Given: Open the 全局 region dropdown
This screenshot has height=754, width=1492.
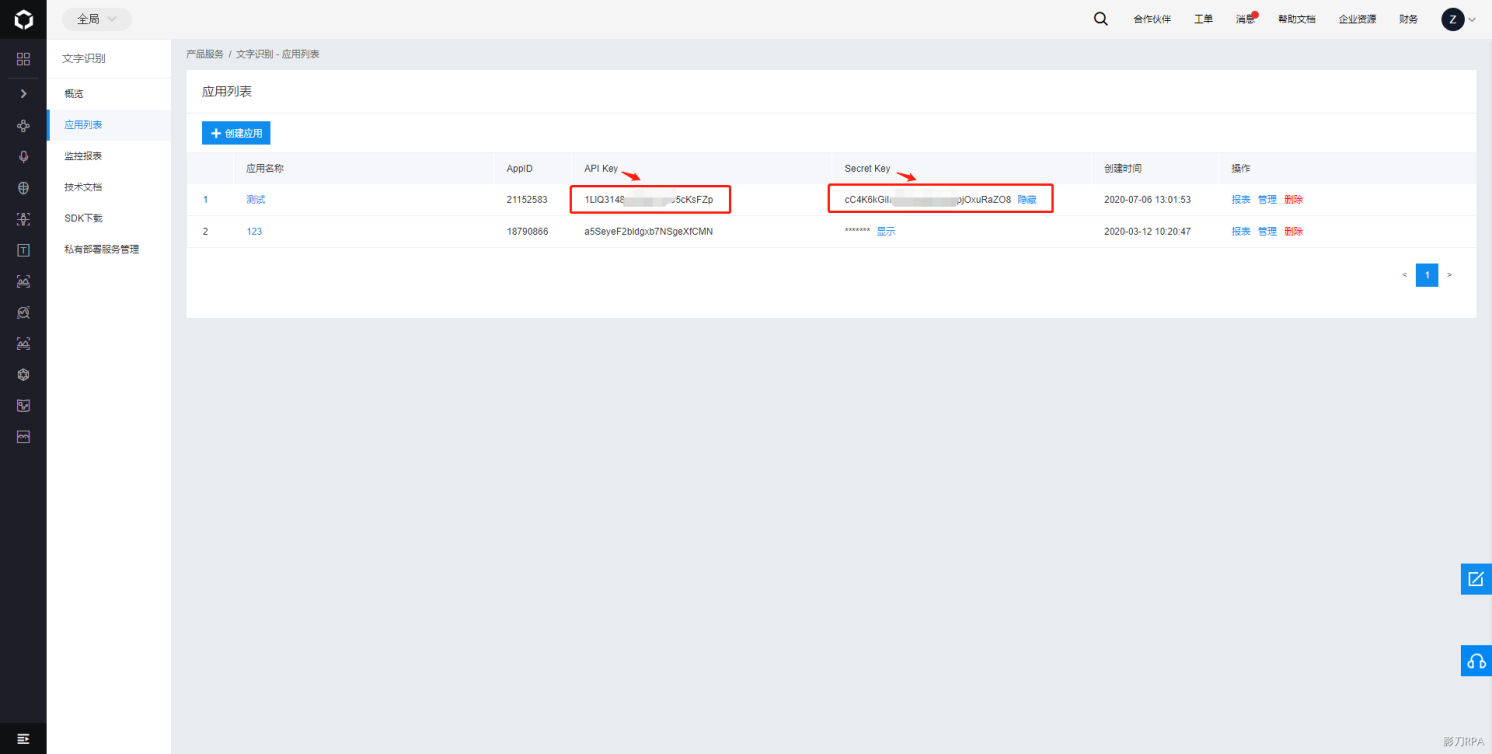Looking at the screenshot, I should point(97,19).
